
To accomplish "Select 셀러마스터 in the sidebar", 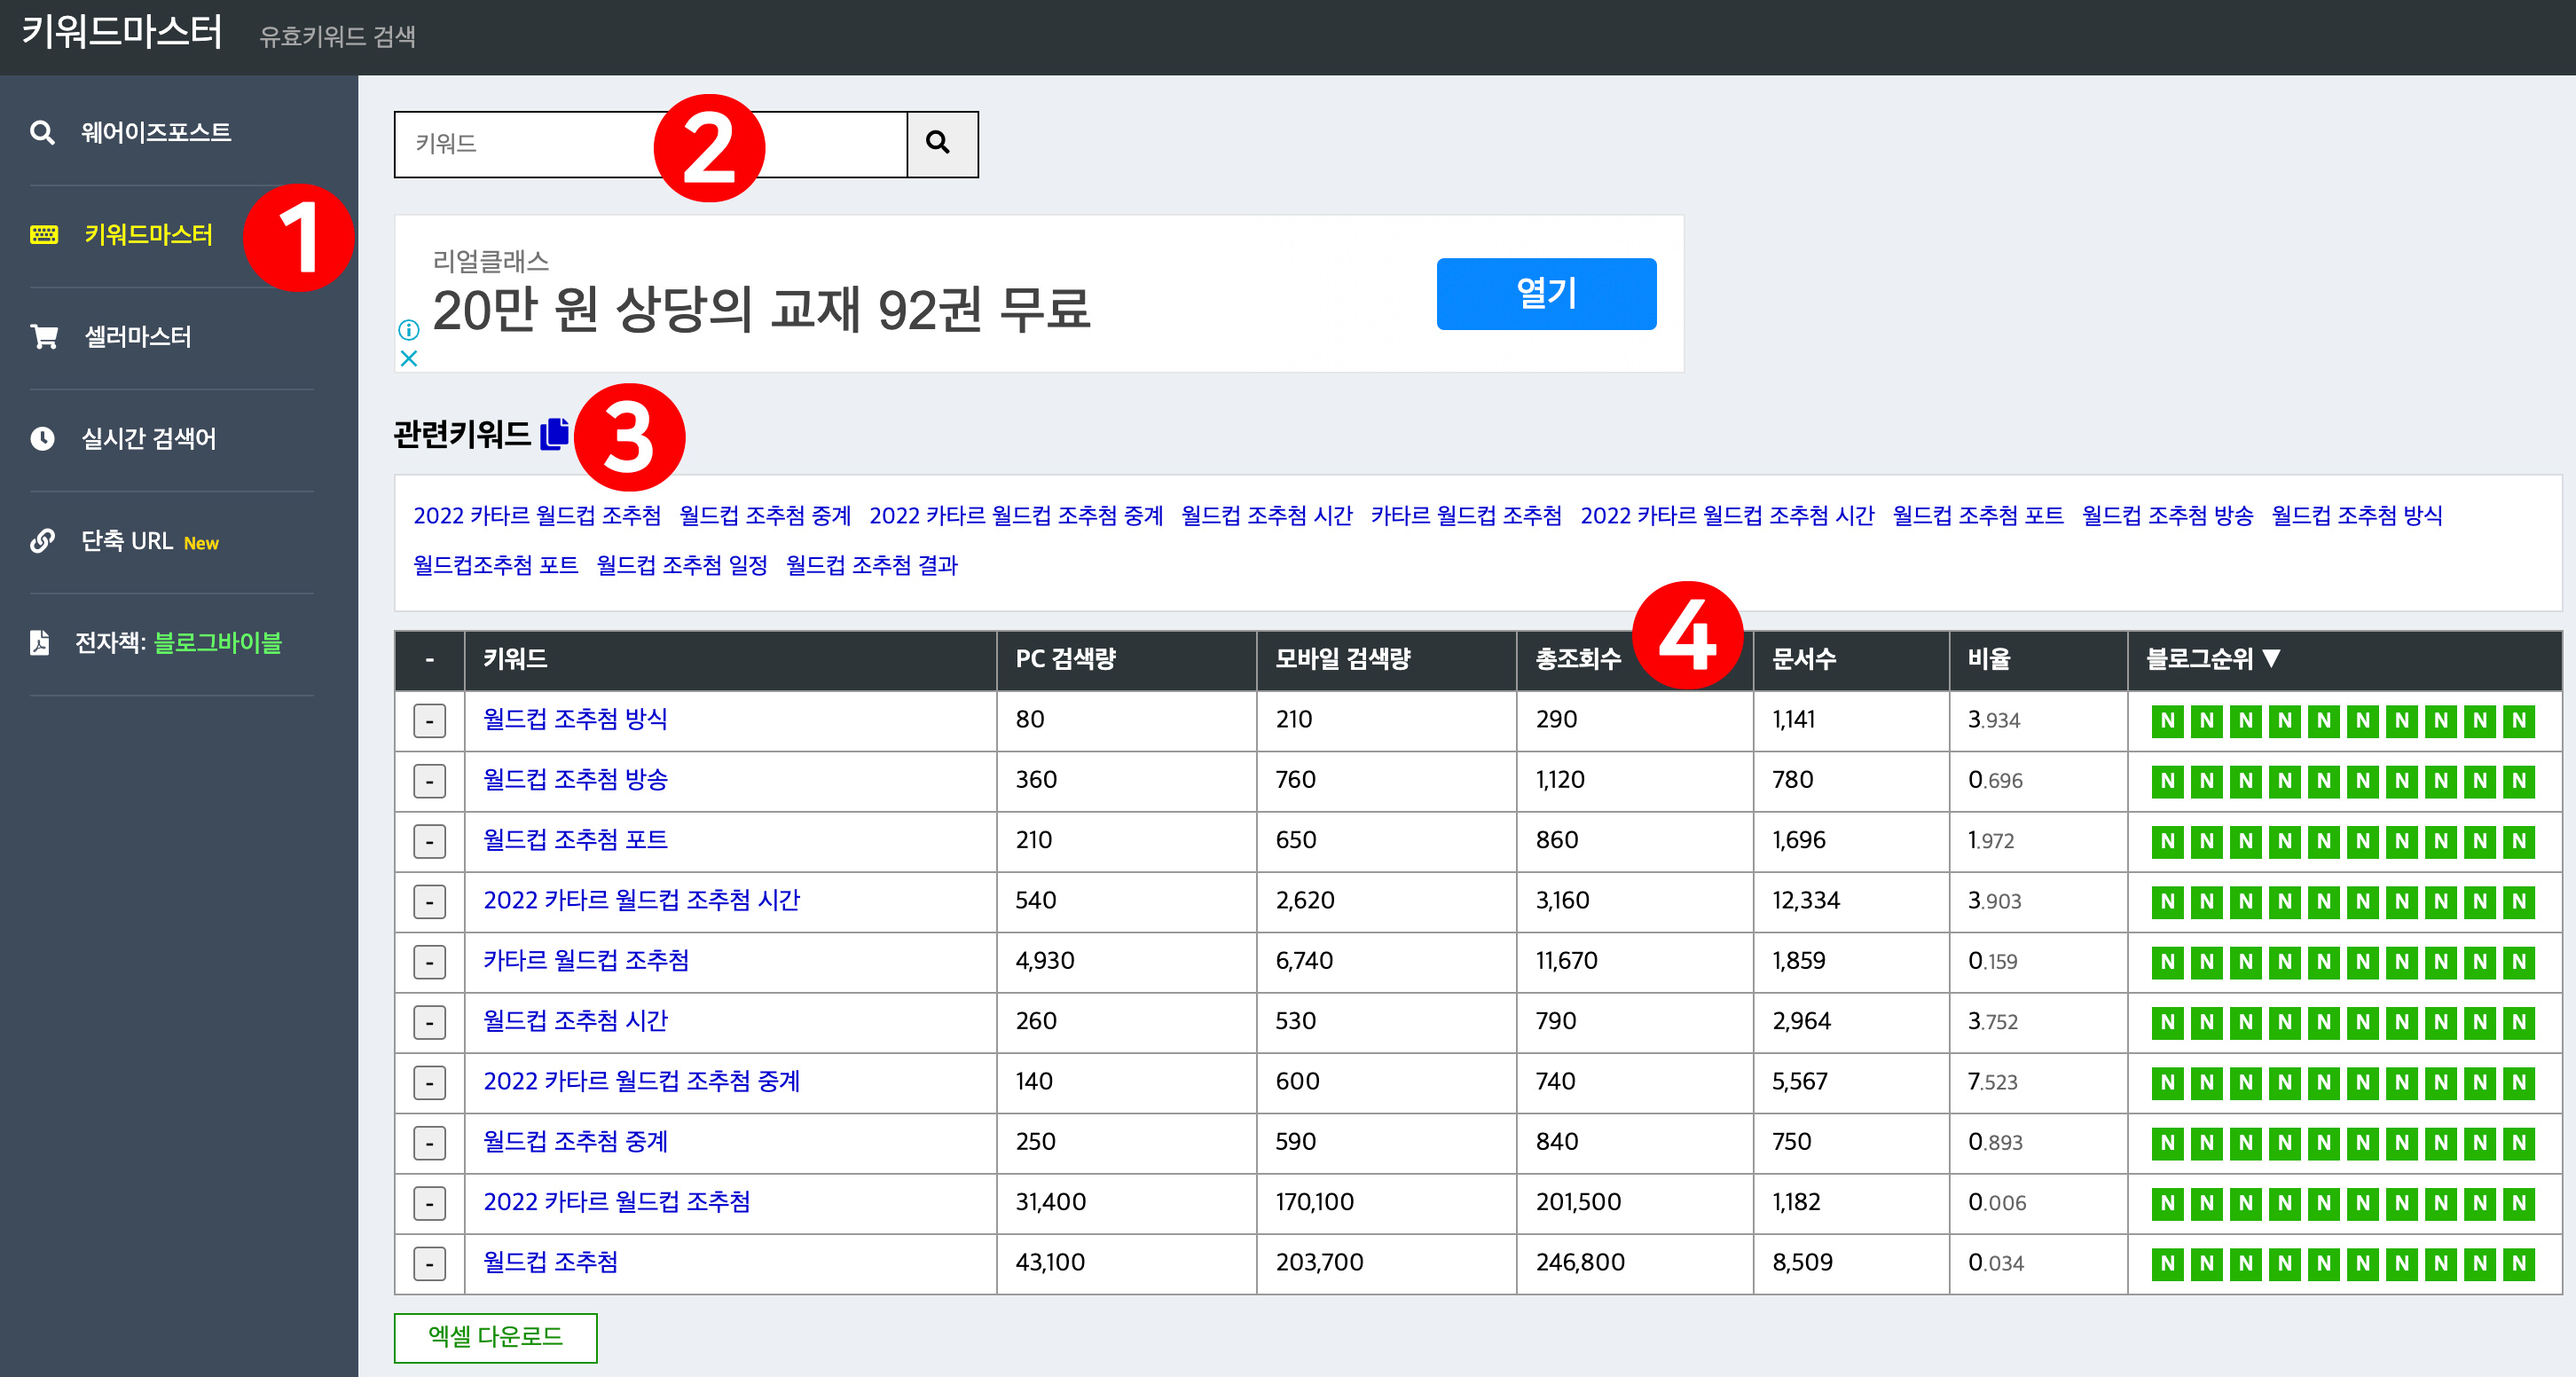I will point(137,337).
